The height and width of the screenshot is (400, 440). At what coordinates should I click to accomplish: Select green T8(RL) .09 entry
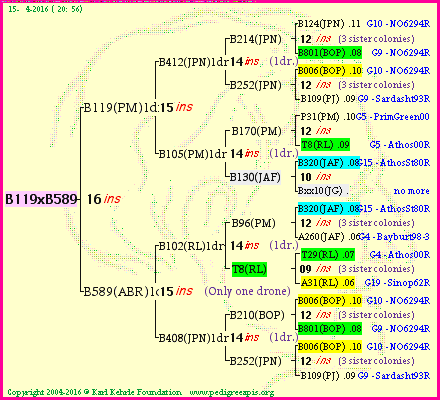tap(325, 145)
